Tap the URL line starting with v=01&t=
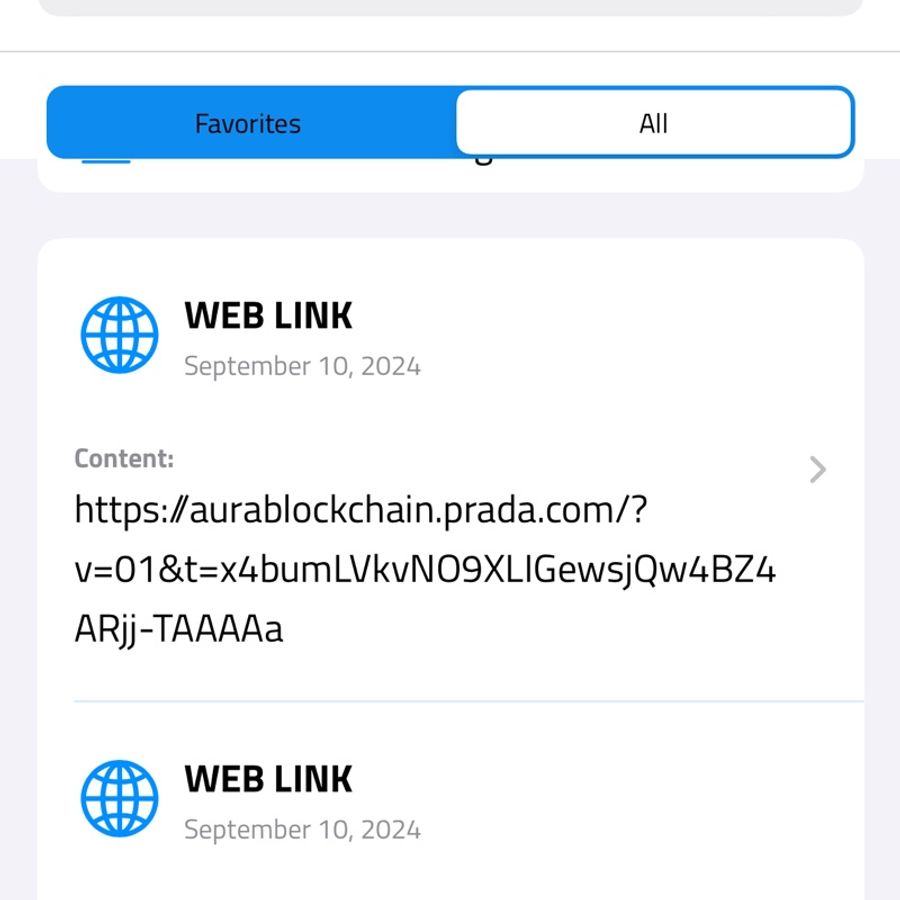The image size is (900, 900). click(425, 570)
